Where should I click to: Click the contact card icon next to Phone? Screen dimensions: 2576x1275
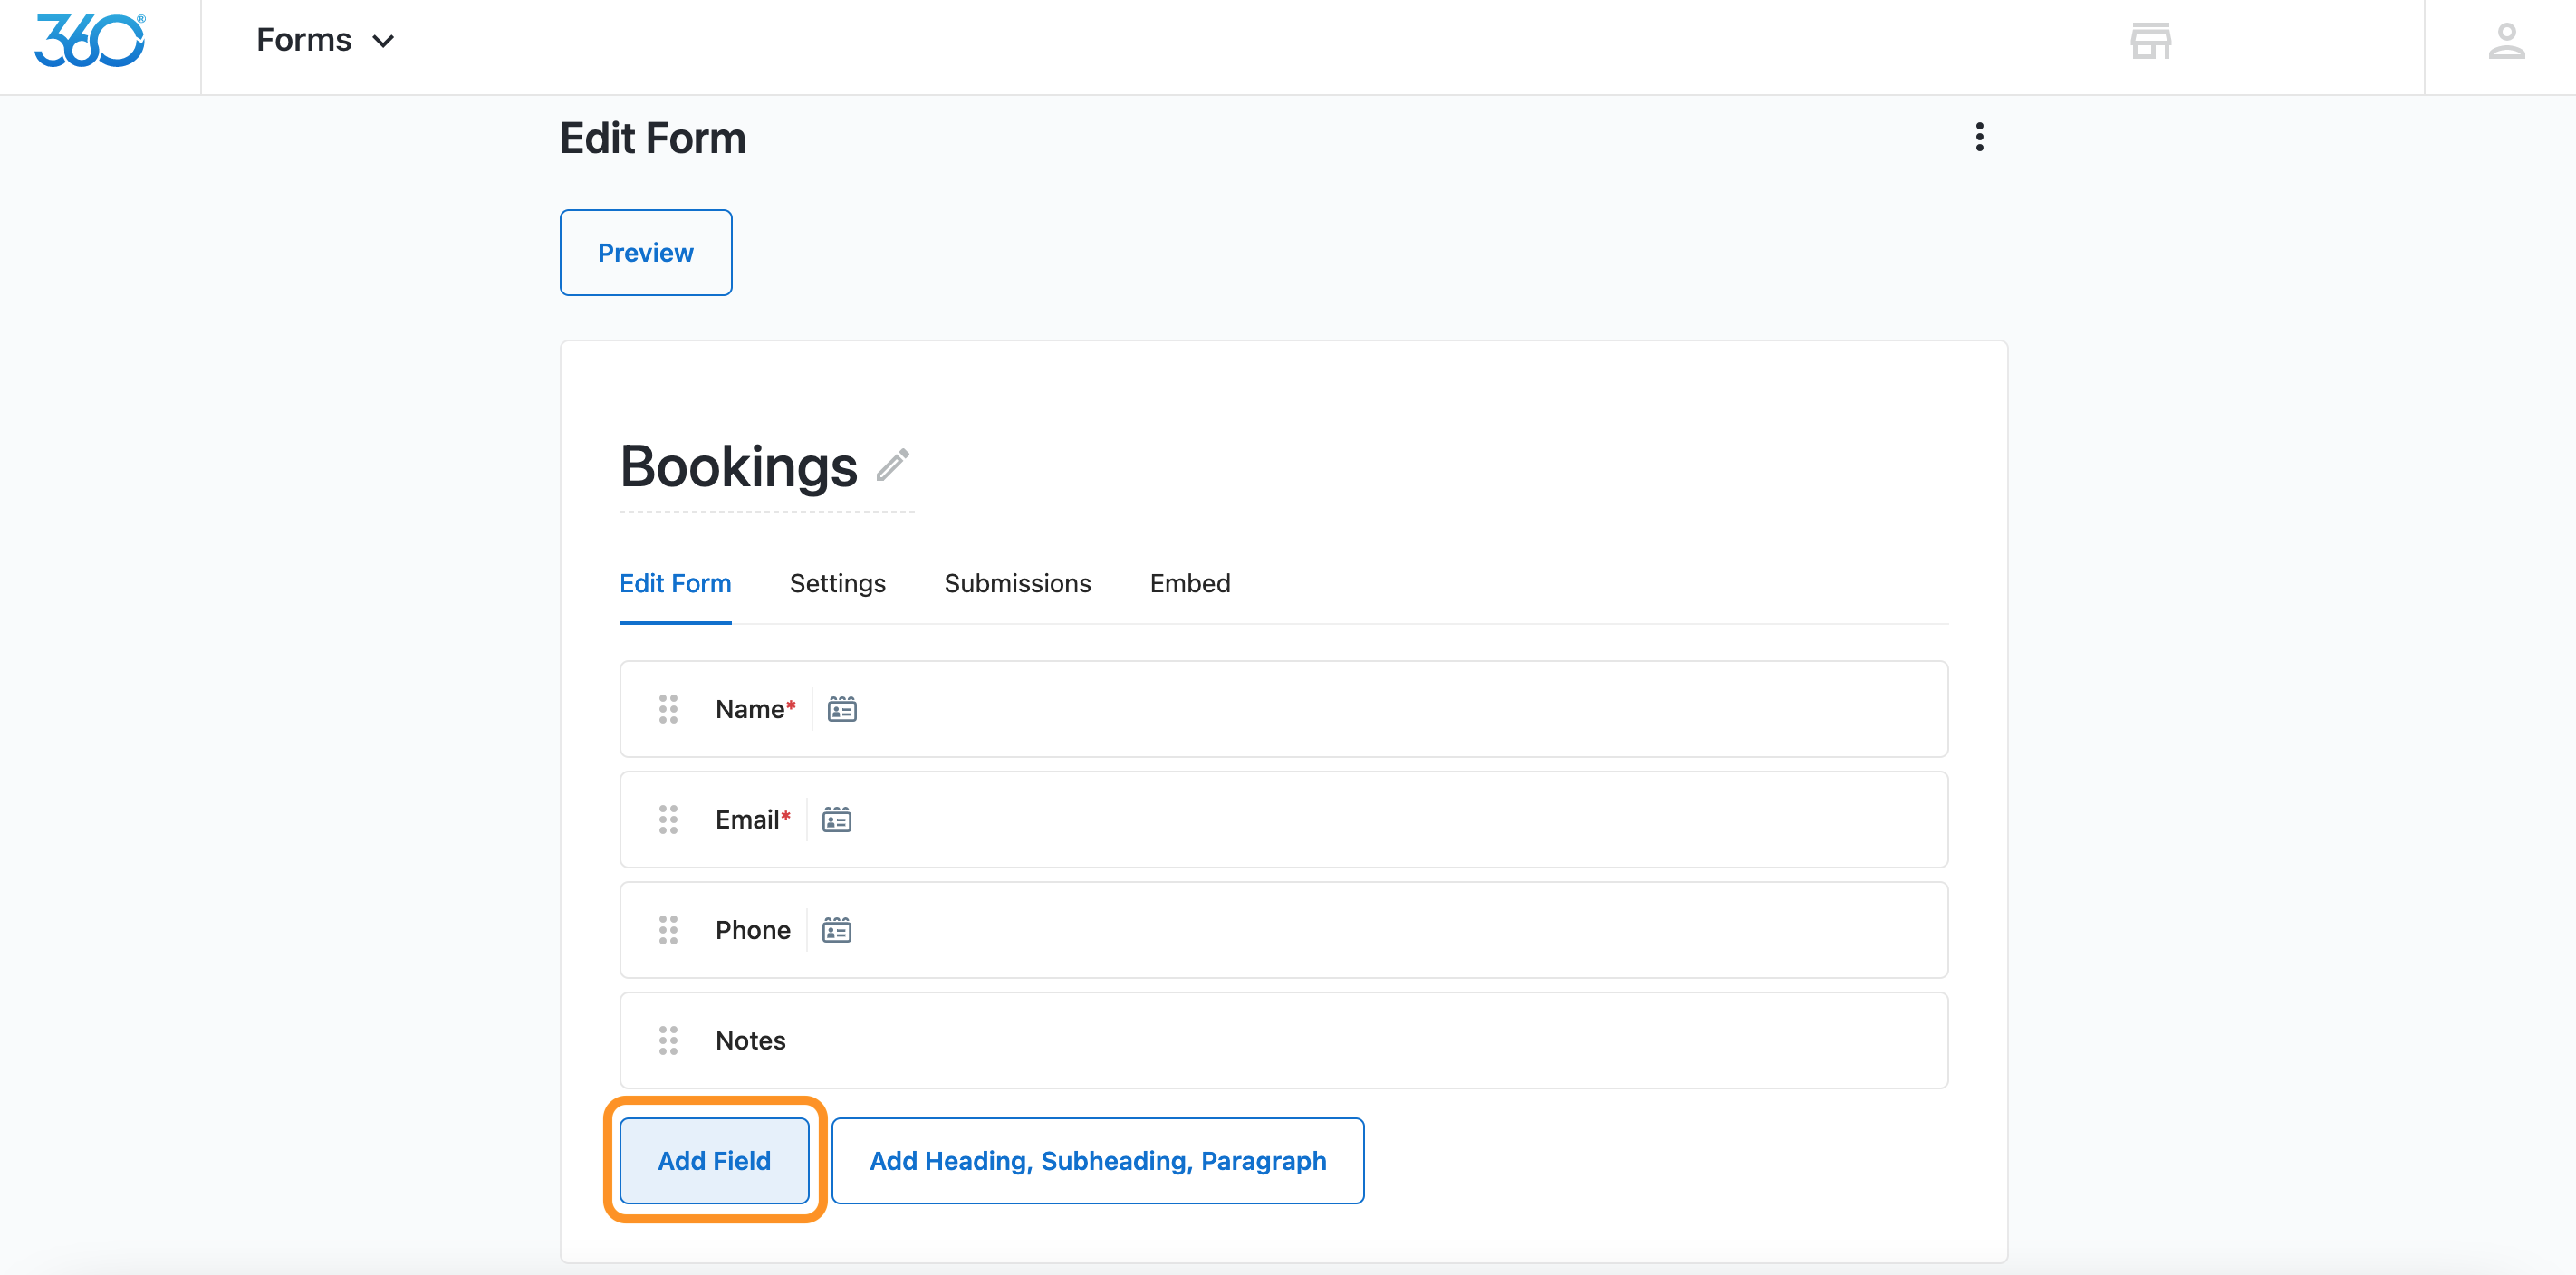(x=836, y=930)
